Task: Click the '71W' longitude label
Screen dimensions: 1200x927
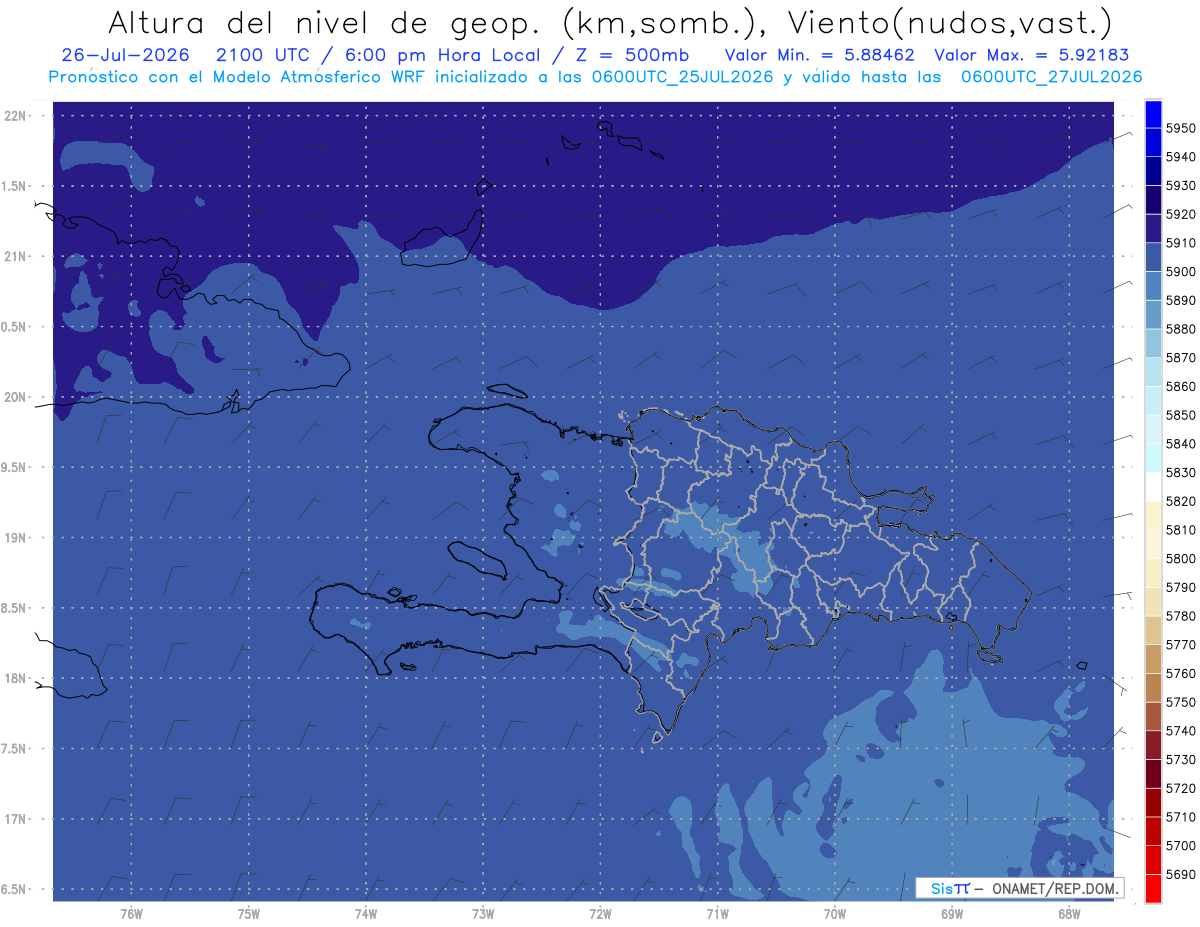Action: pyautogui.click(x=717, y=914)
